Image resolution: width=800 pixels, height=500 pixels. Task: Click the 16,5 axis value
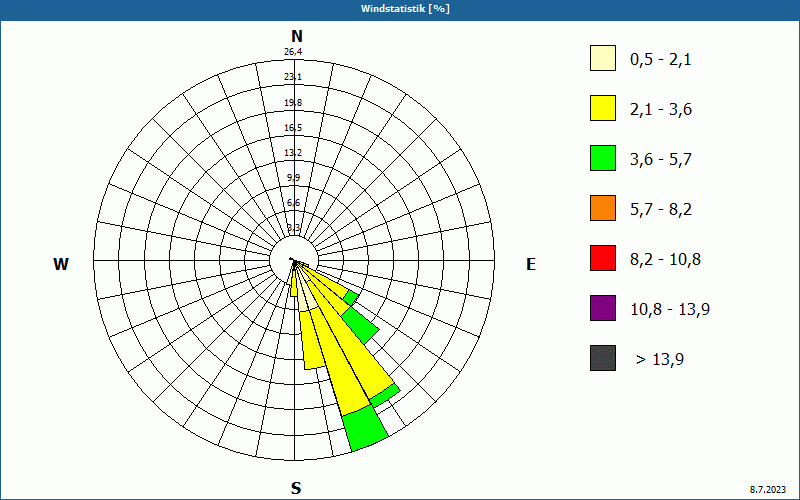pyautogui.click(x=293, y=128)
